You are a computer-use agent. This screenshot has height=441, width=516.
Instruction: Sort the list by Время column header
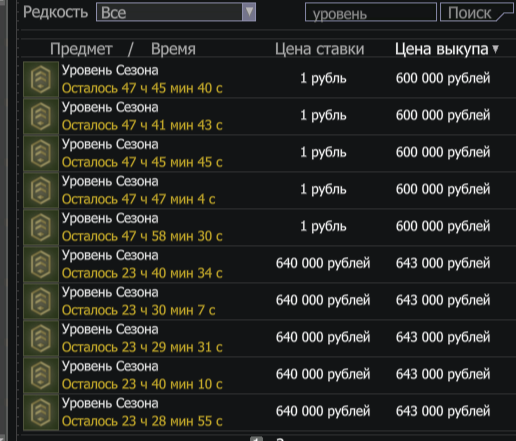click(x=173, y=49)
